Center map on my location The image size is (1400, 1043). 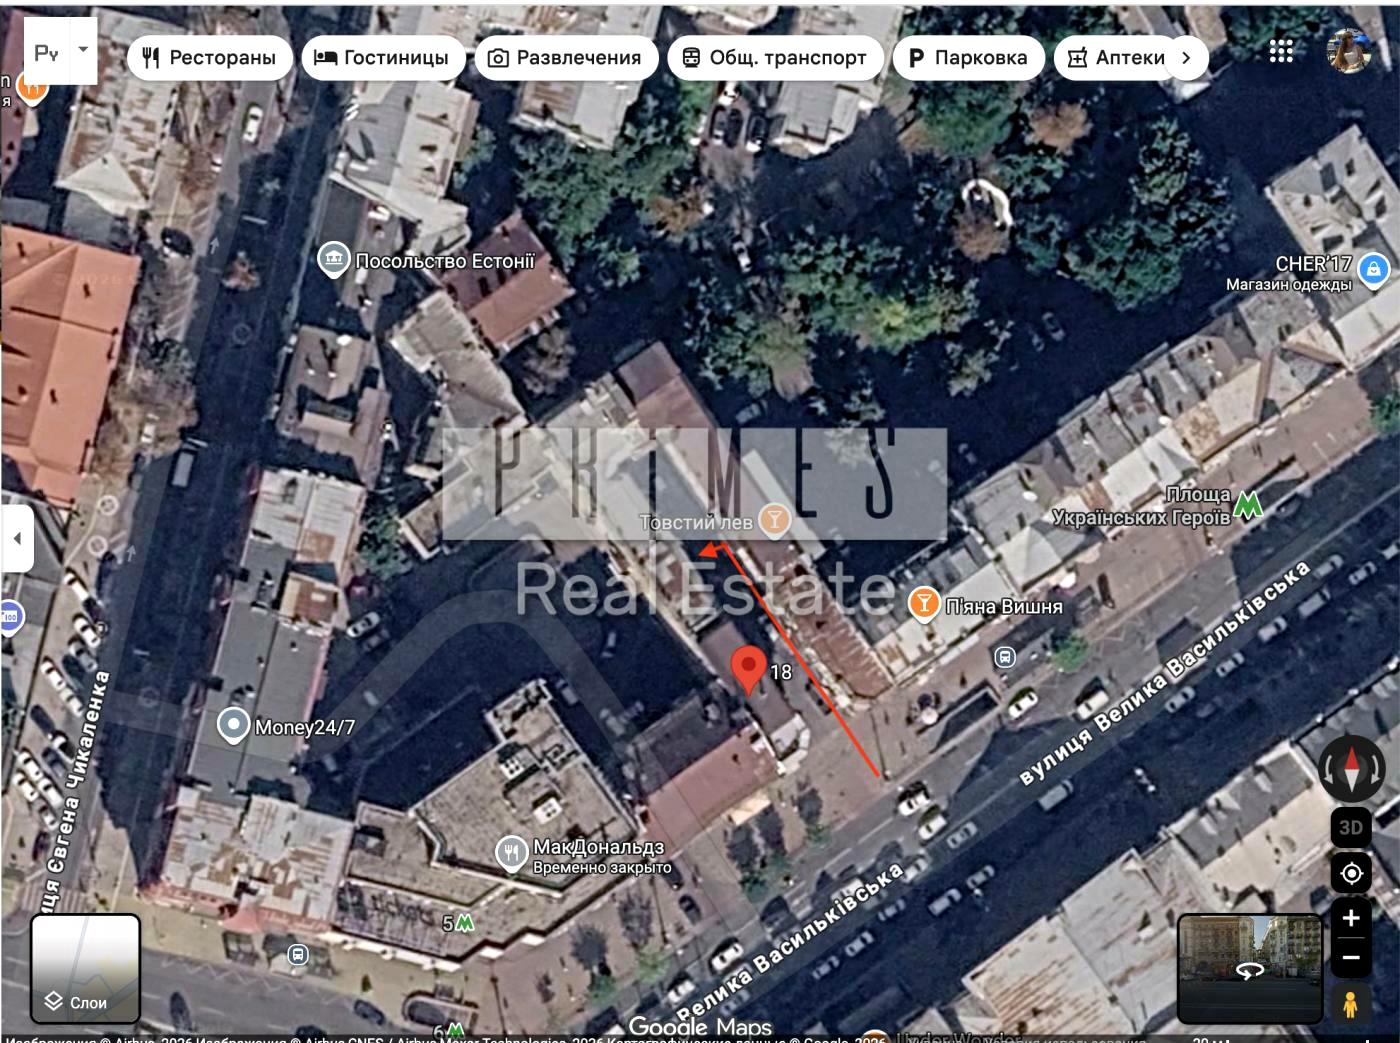click(x=1351, y=874)
